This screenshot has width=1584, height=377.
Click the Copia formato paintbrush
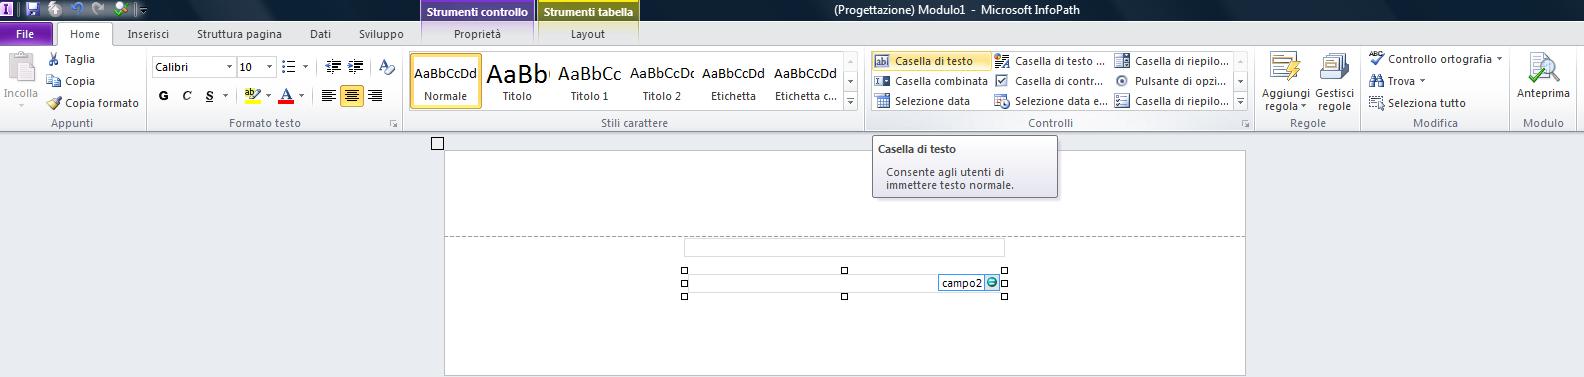pyautogui.click(x=54, y=103)
